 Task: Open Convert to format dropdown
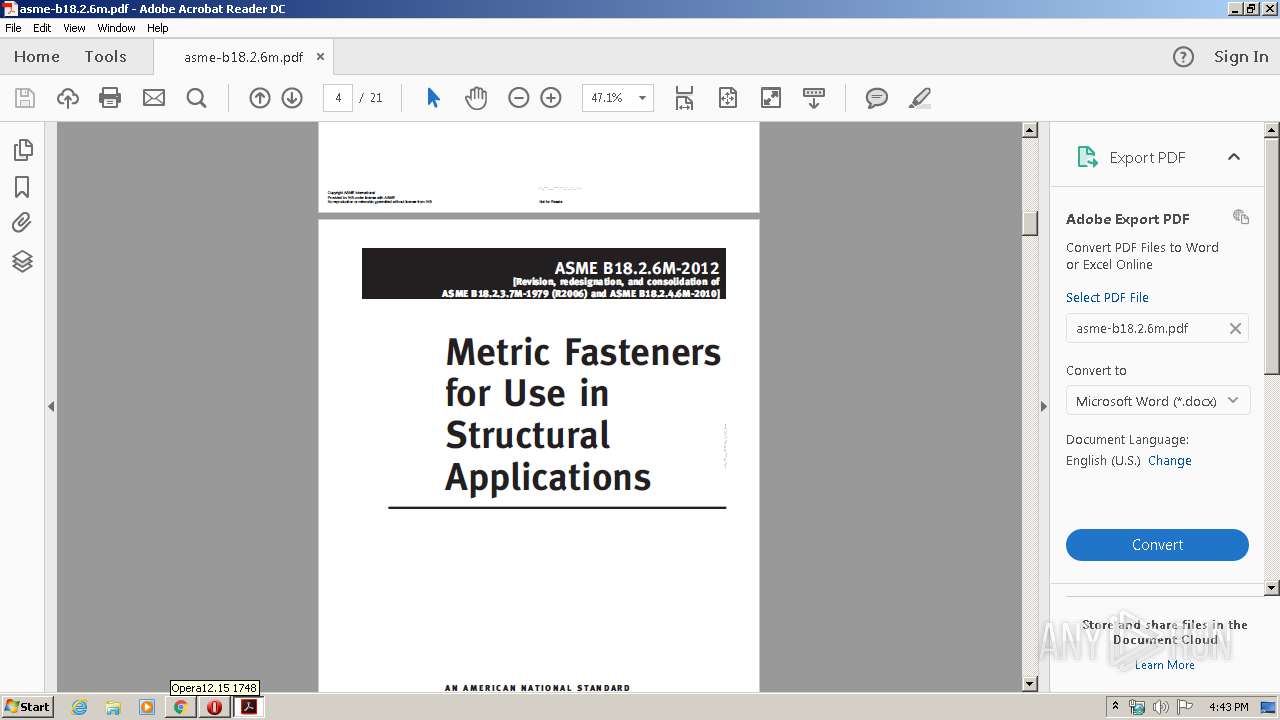tap(1157, 401)
